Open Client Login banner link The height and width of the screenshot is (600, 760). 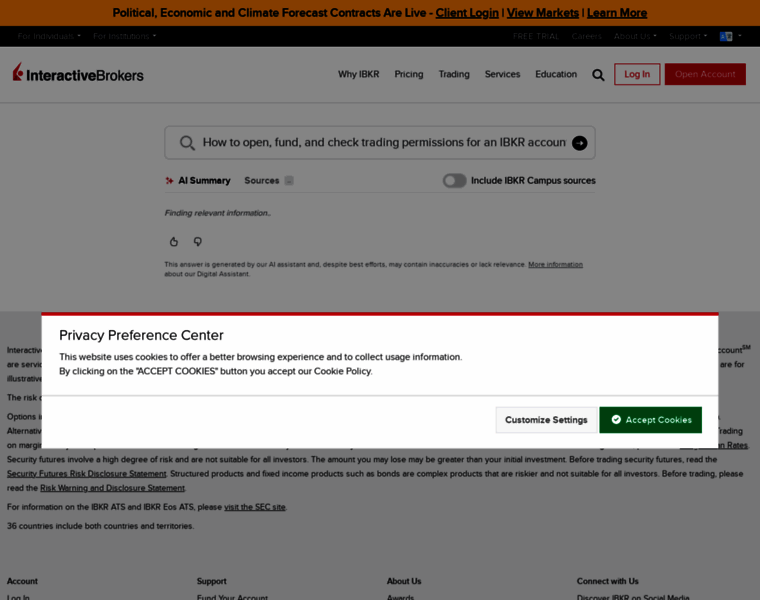pyautogui.click(x=467, y=13)
